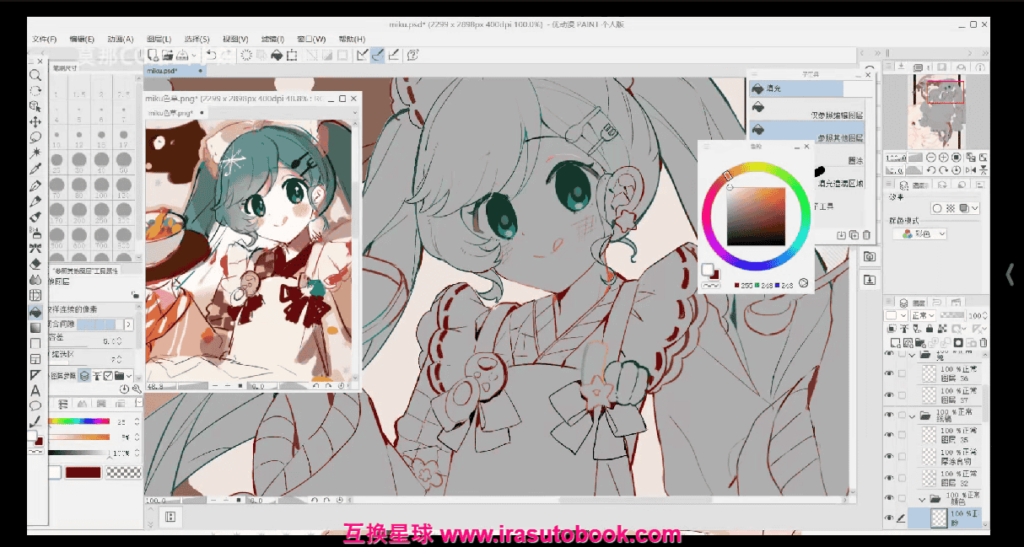Click the help question icon in command bar
Viewport: 1024px width, 547px height.
point(413,55)
